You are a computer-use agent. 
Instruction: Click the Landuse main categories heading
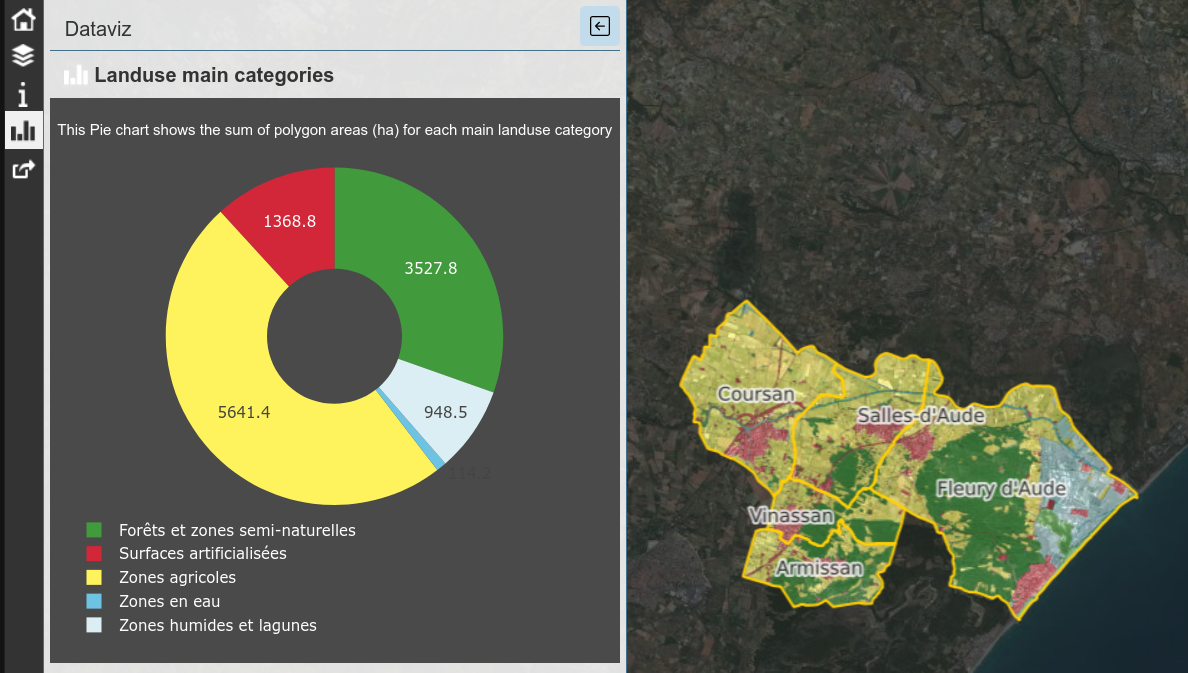coord(214,75)
